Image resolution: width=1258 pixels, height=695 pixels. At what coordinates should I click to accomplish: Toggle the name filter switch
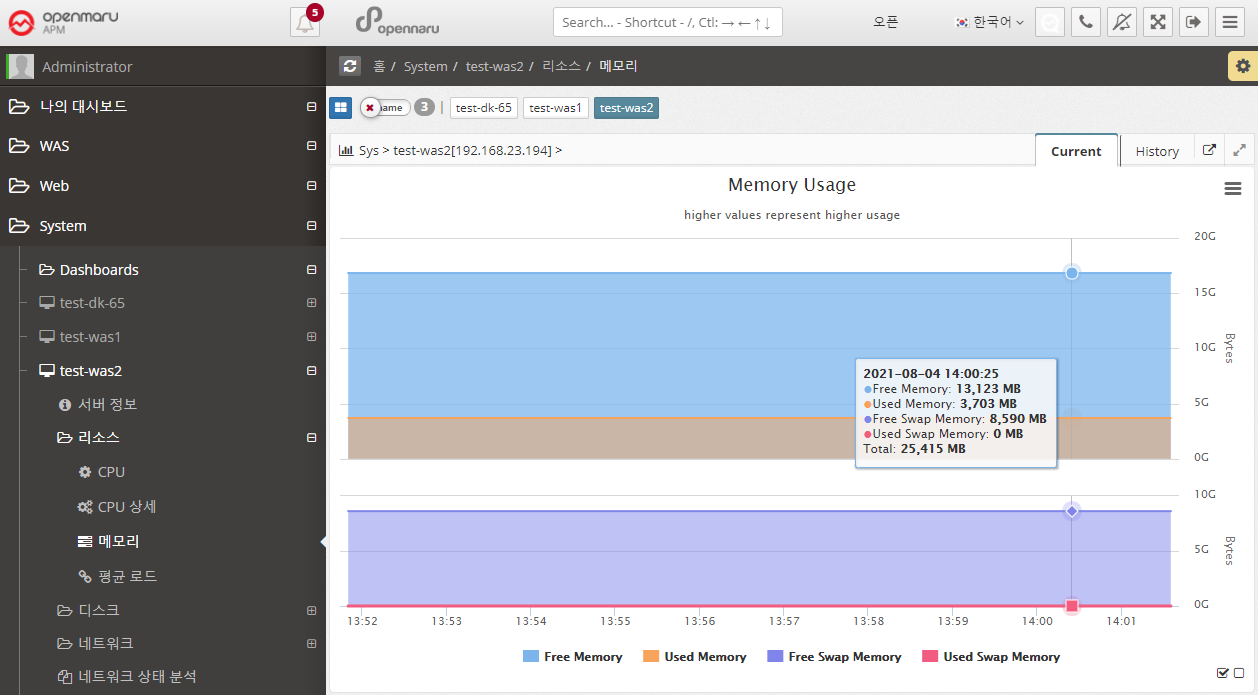tap(385, 107)
